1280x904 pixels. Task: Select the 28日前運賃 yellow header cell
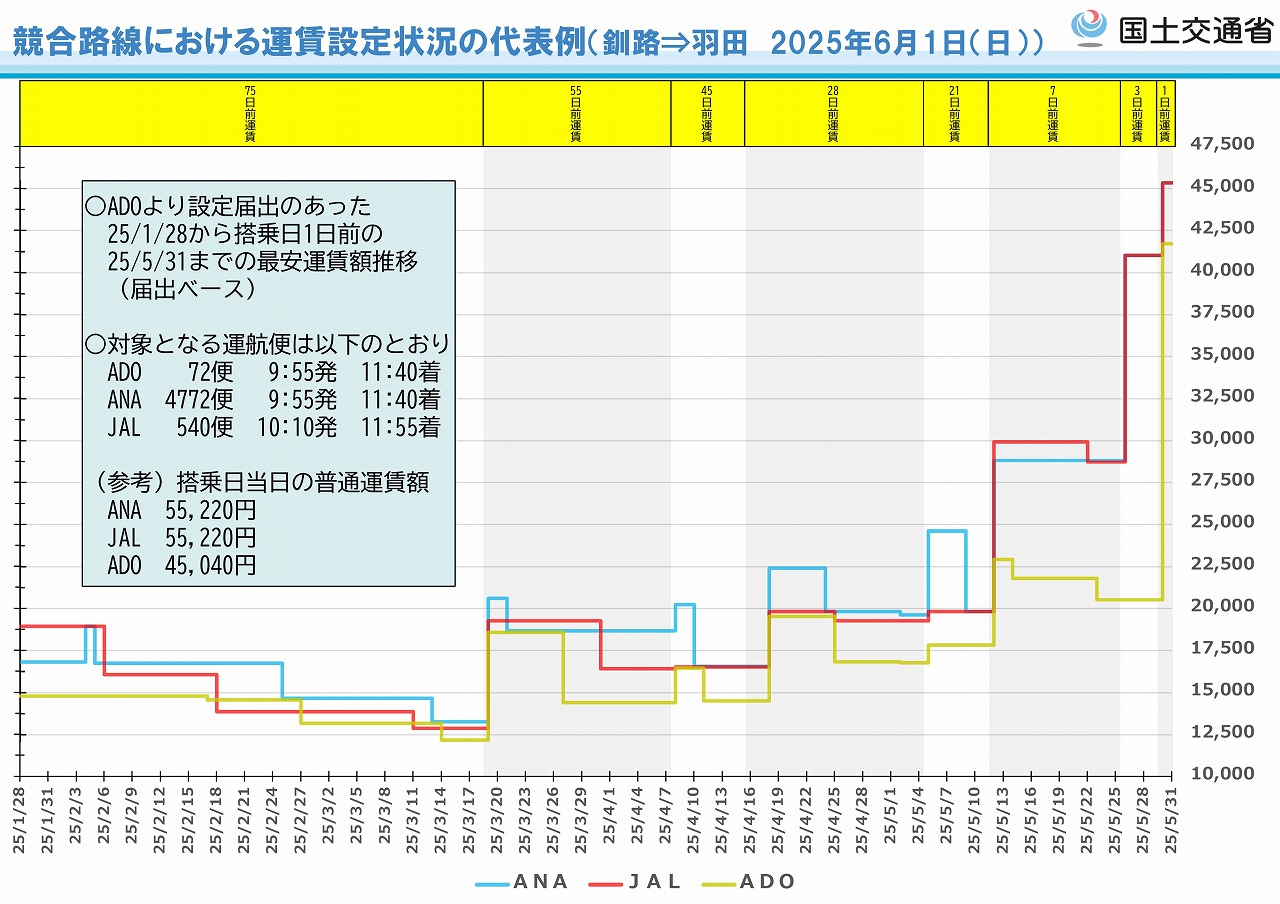click(x=834, y=113)
